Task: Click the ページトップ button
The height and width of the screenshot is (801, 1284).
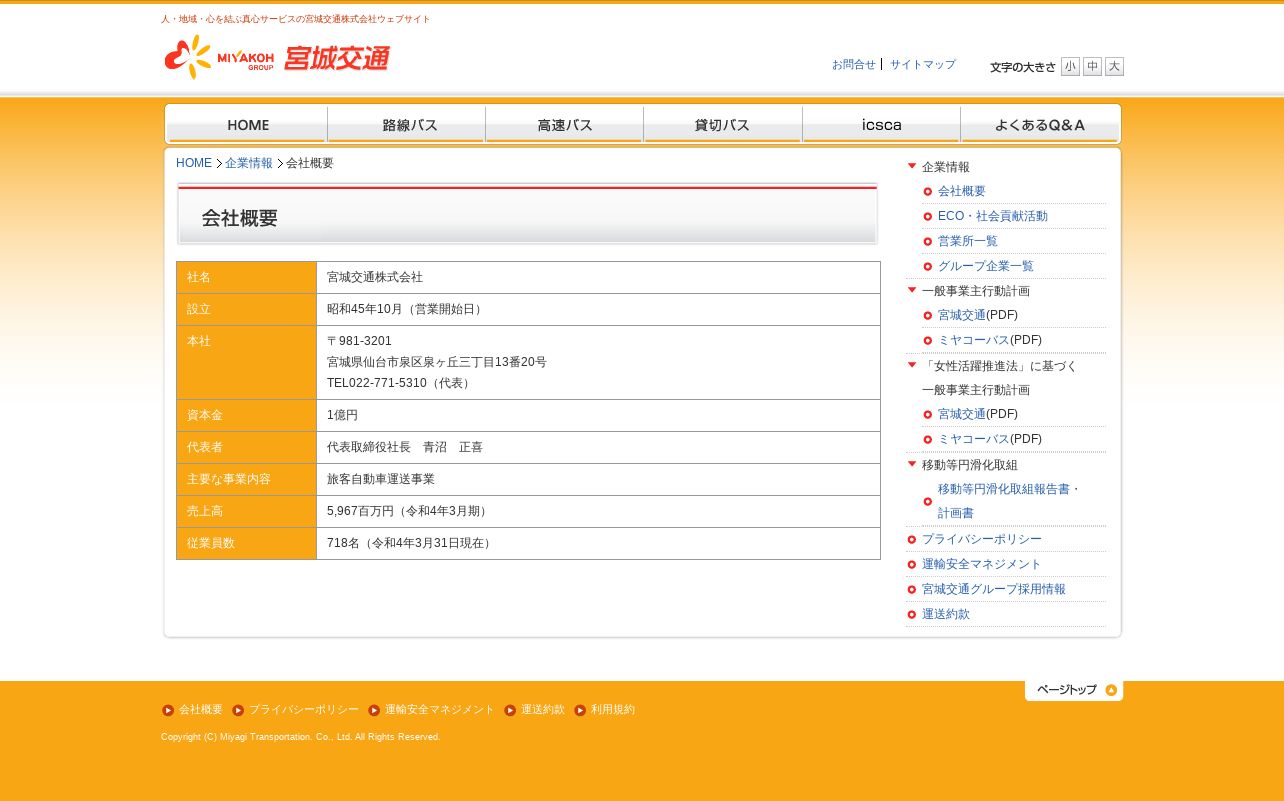Action: click(x=1074, y=690)
